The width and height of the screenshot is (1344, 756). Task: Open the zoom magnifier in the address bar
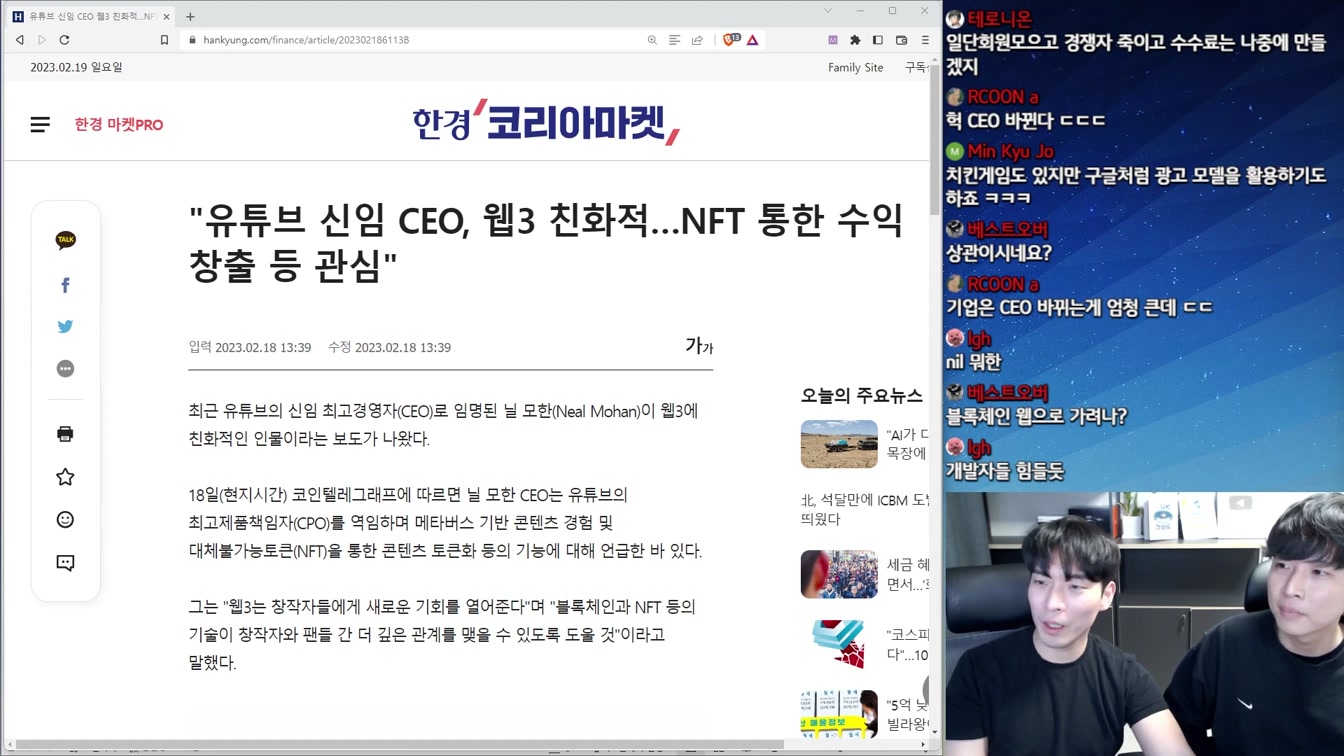pos(652,40)
